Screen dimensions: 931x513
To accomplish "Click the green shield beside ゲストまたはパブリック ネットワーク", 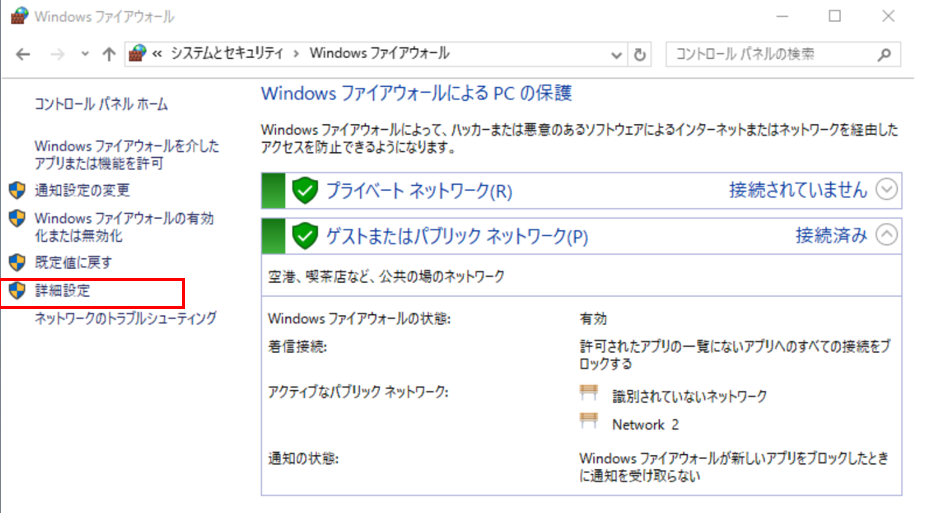I will tap(304, 236).
